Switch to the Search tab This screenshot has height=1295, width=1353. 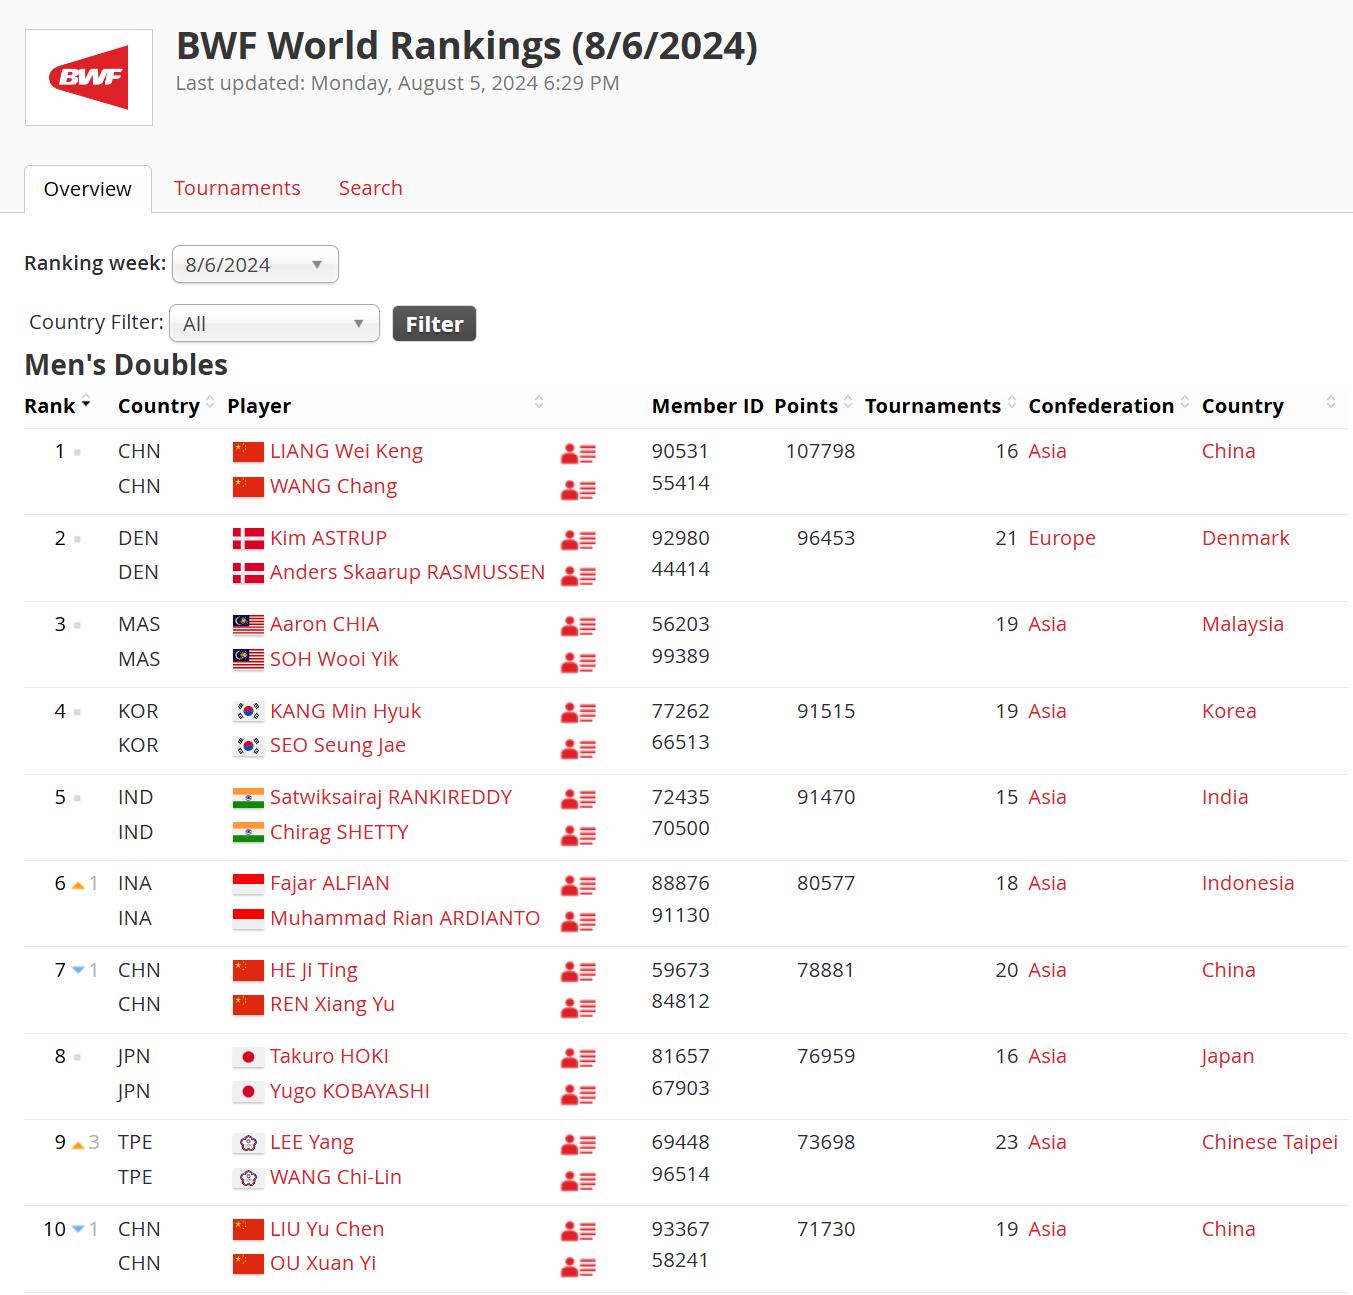click(x=370, y=188)
